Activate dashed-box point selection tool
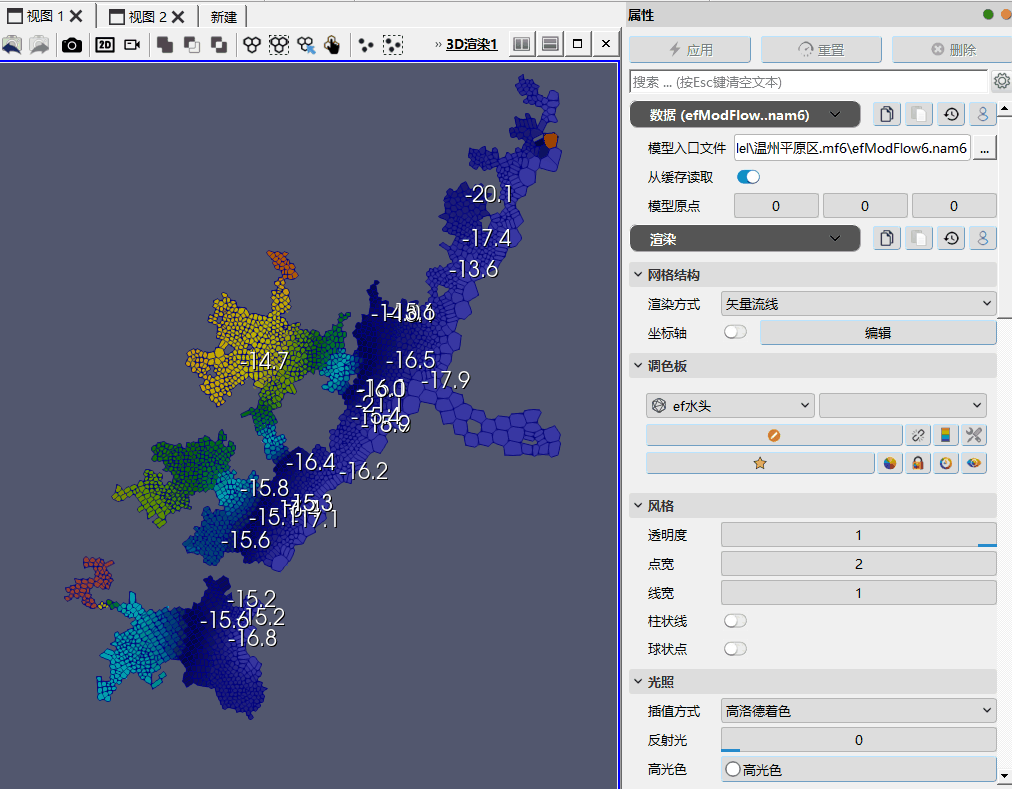This screenshot has width=1012, height=789. (x=393, y=45)
